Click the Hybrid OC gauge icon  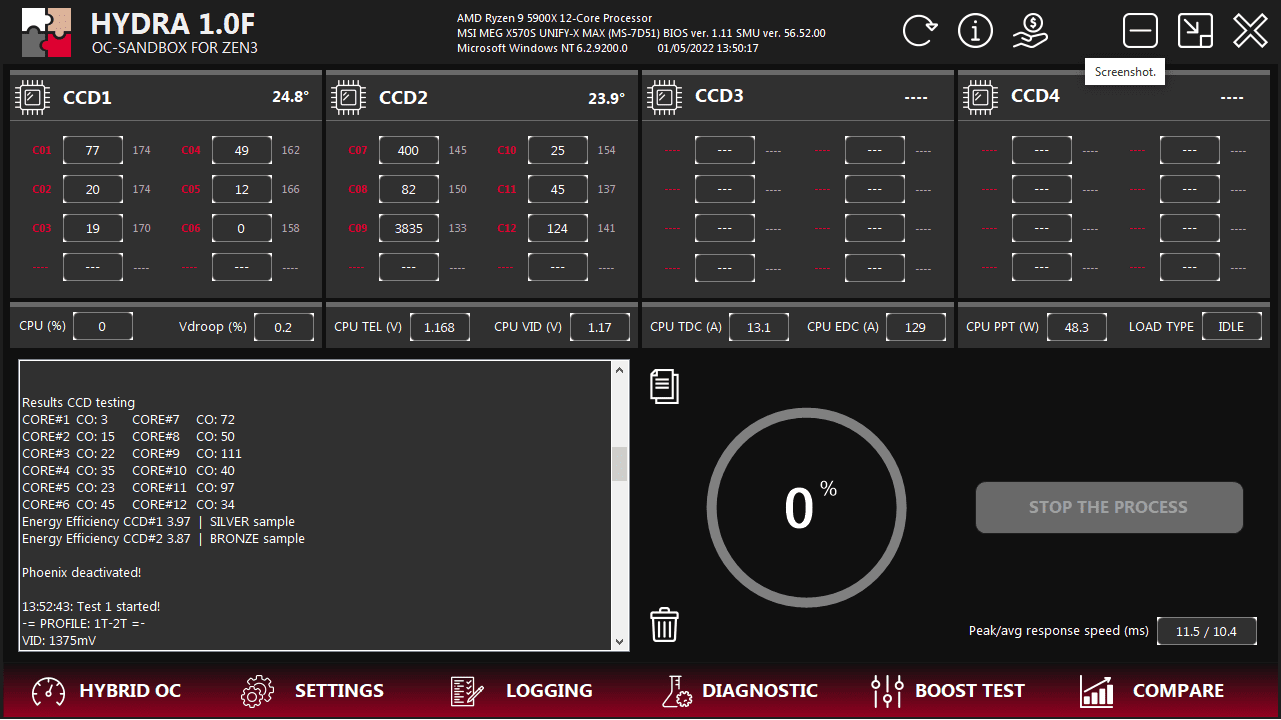click(49, 691)
